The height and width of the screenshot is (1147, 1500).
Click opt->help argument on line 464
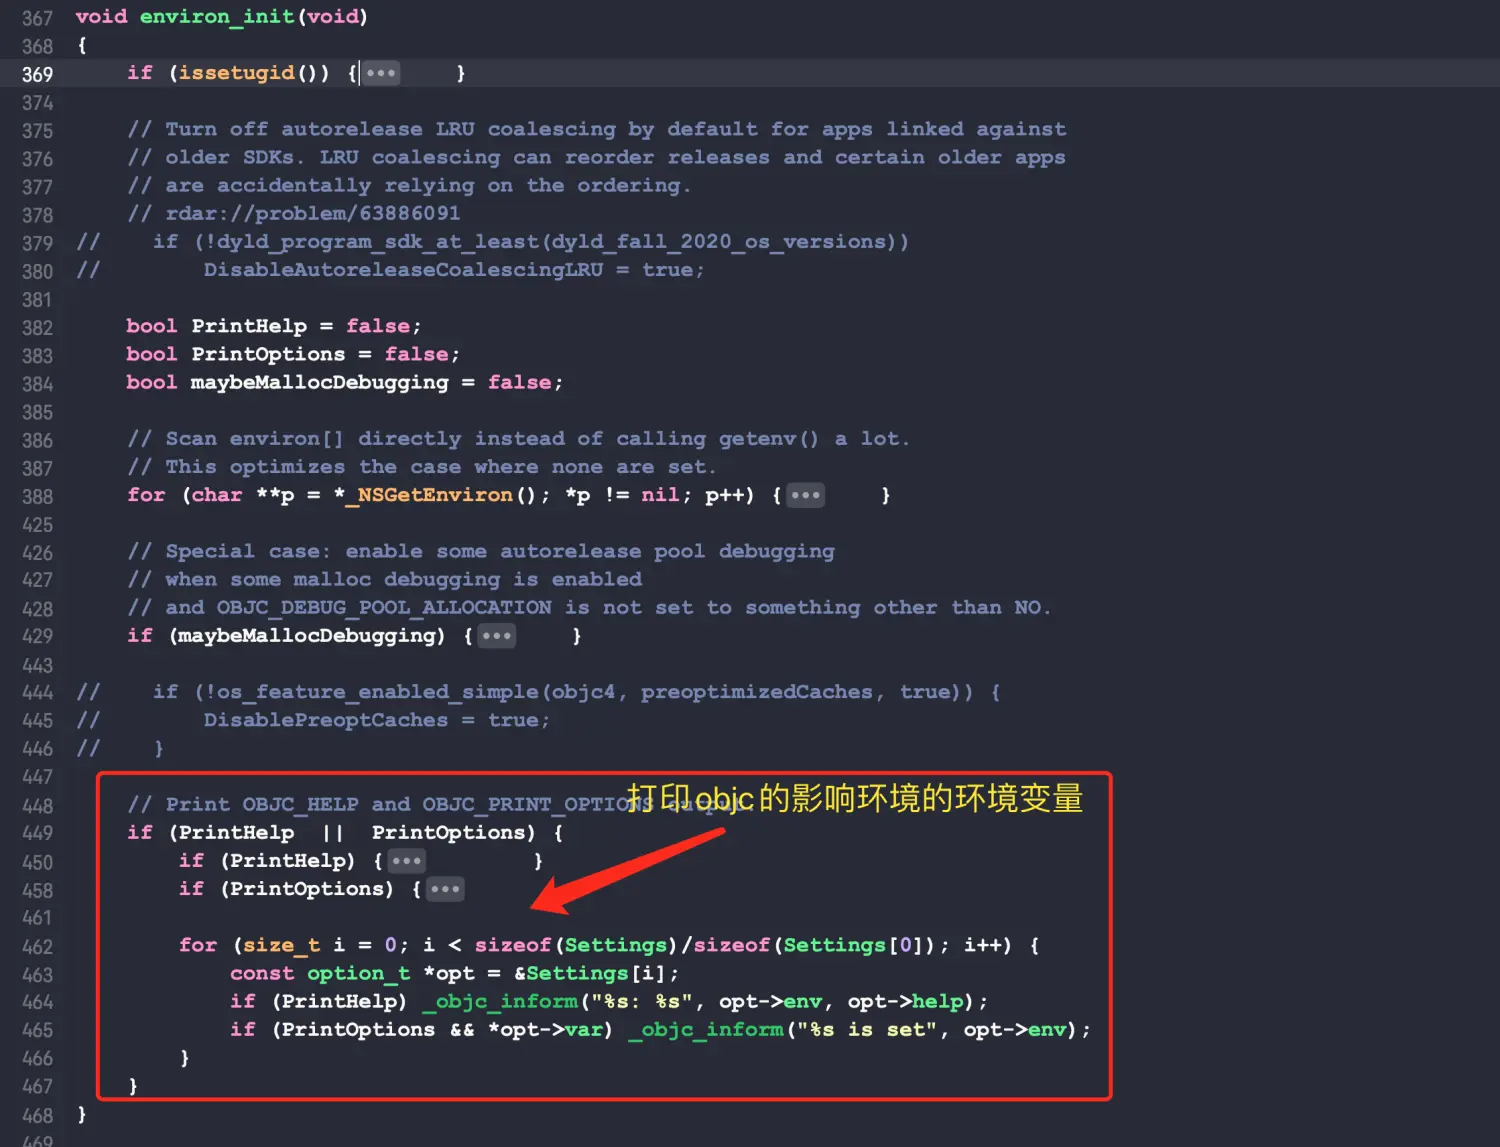coord(905,1001)
